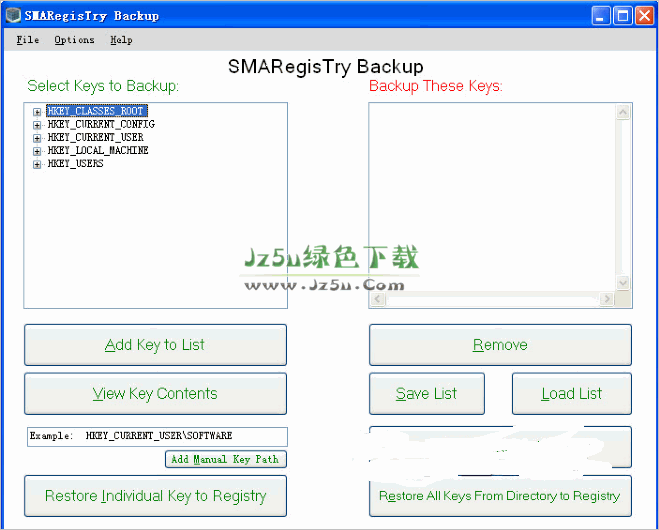Click Add Manual Key Path button
This screenshot has width=659, height=530.
pyautogui.click(x=226, y=459)
